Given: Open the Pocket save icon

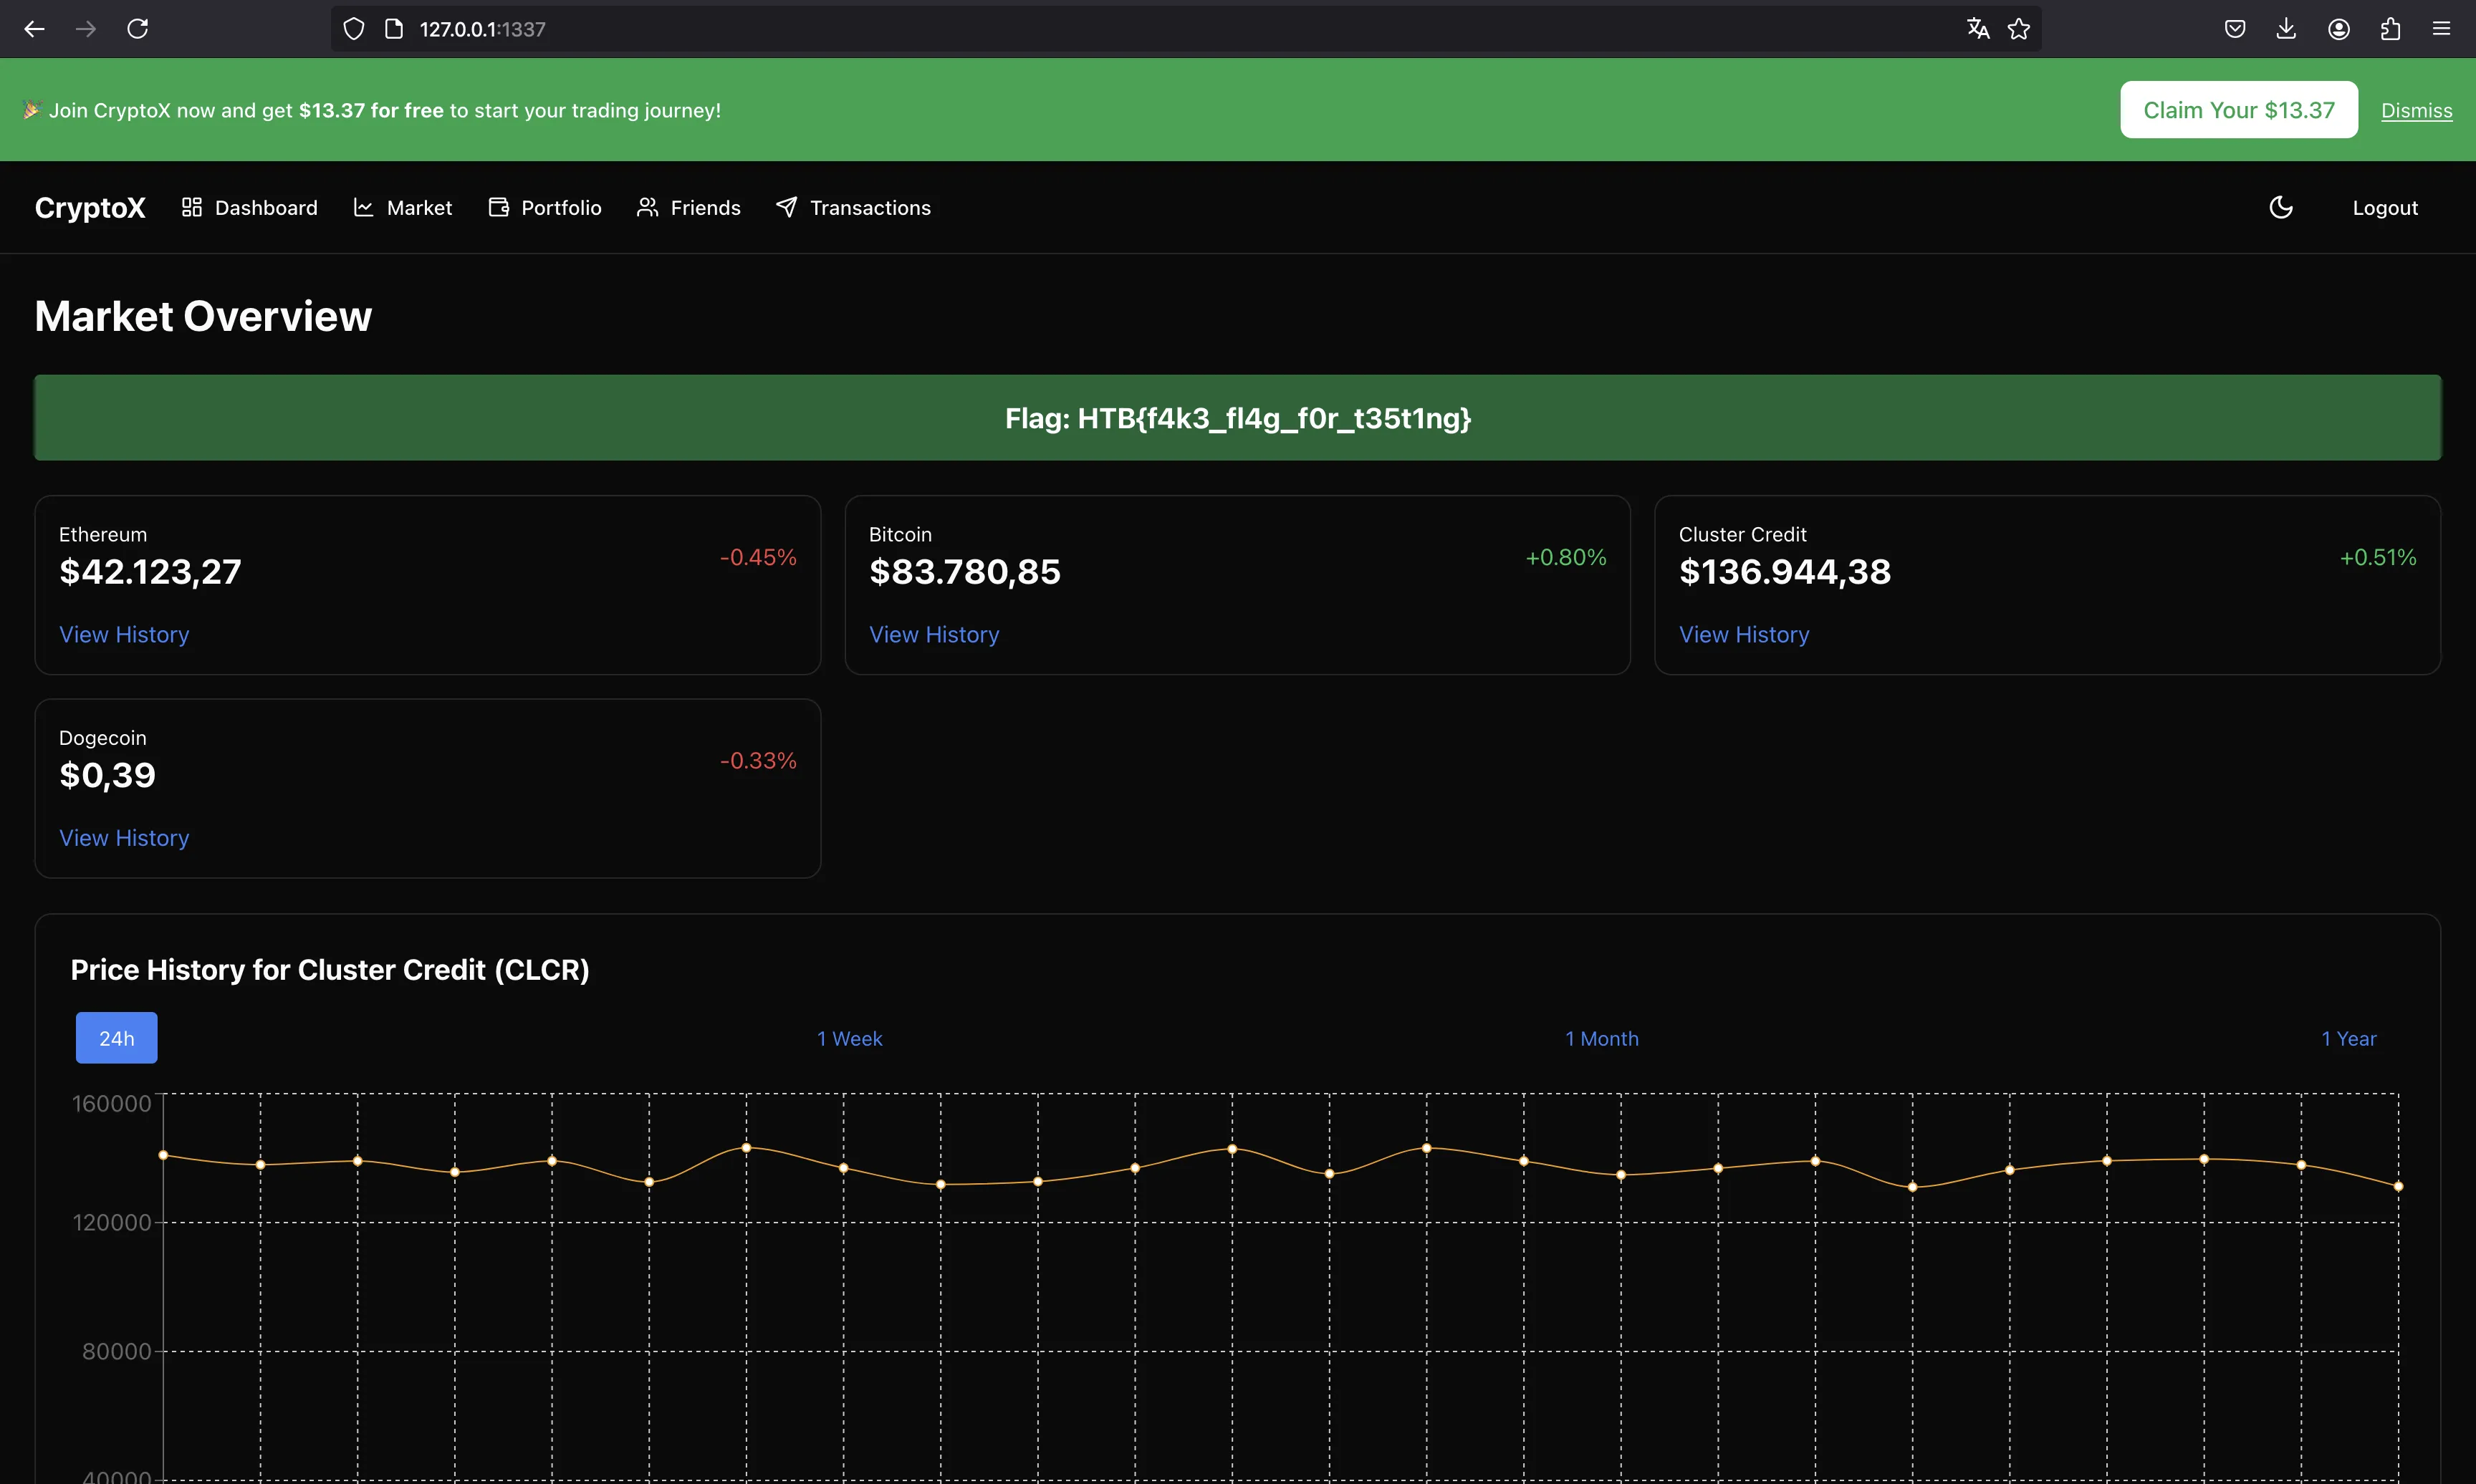Looking at the screenshot, I should tap(2235, 29).
